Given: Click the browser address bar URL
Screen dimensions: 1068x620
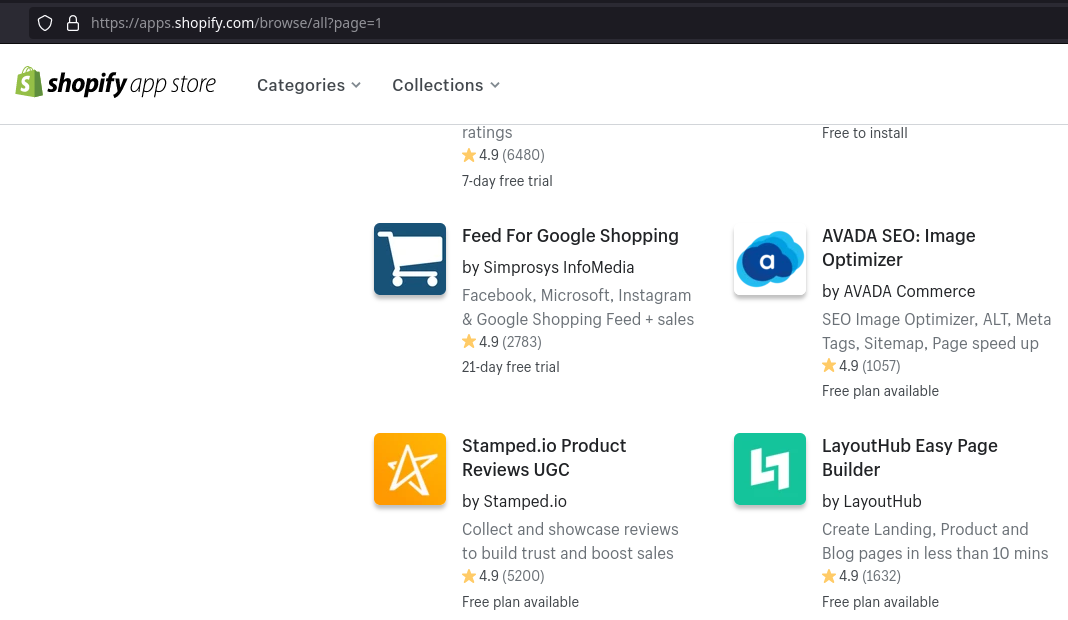Looking at the screenshot, I should [x=236, y=23].
